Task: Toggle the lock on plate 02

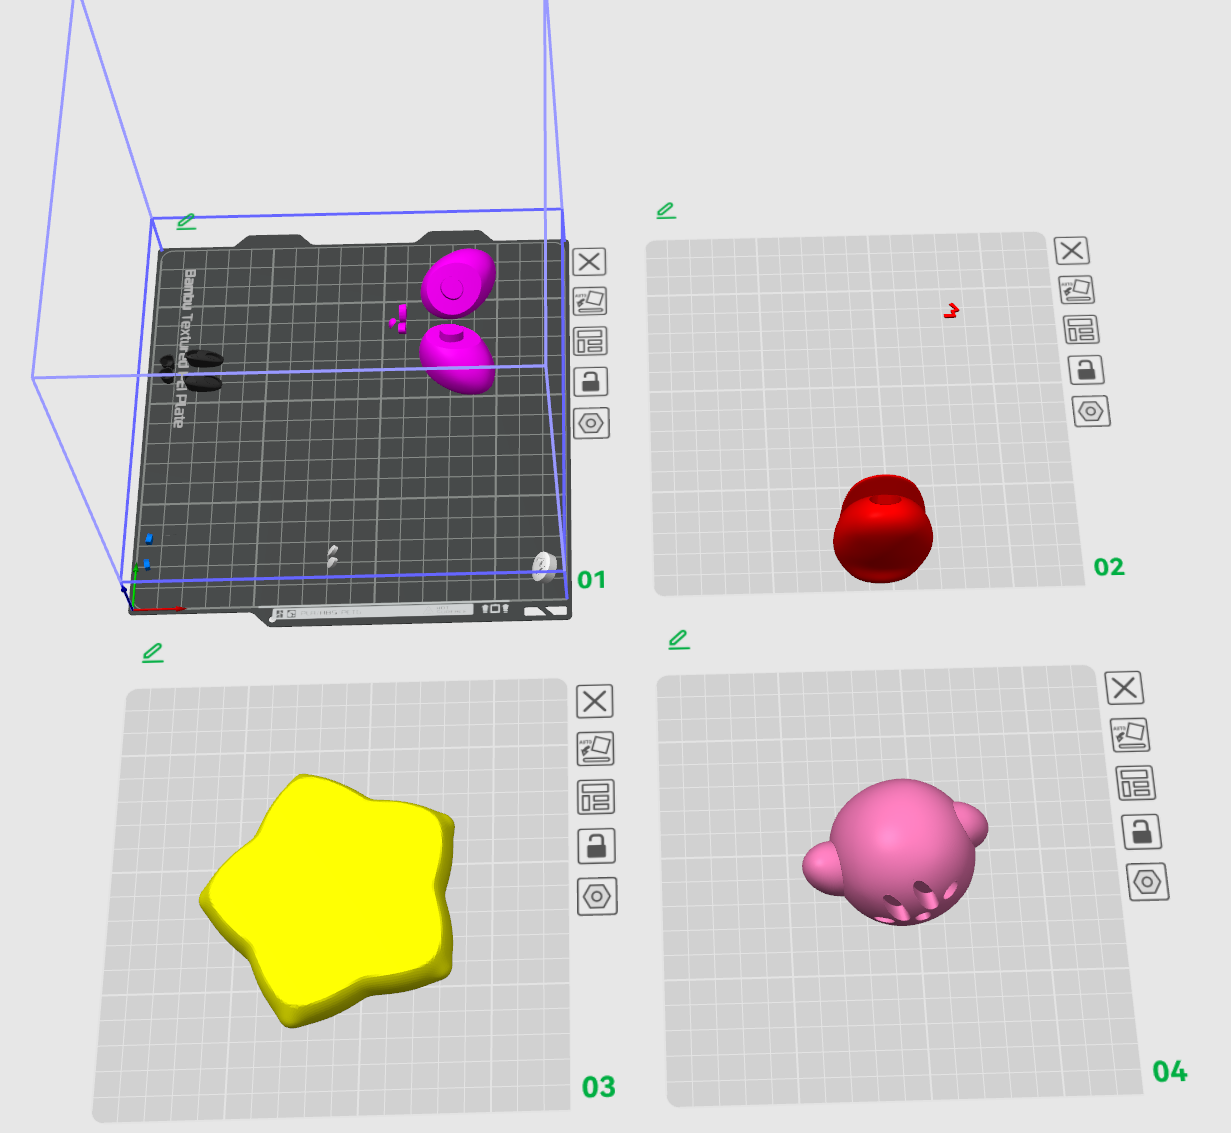Action: 1086,369
